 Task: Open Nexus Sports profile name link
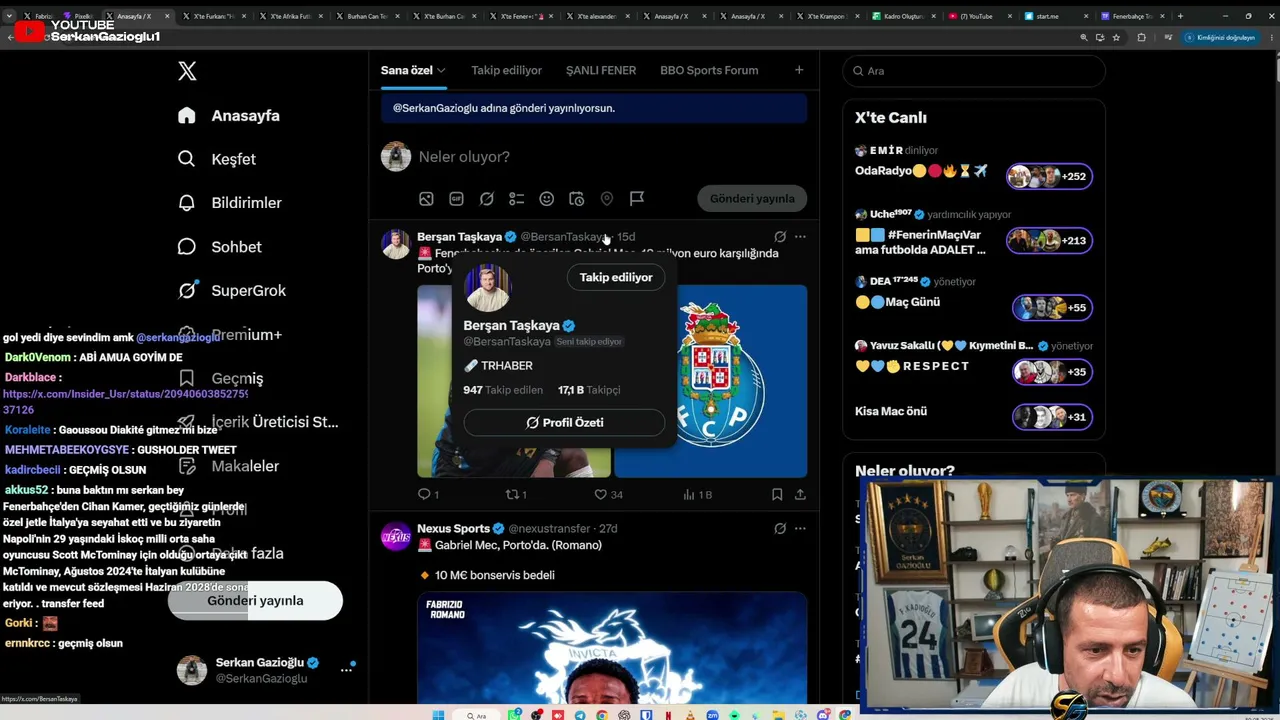coord(453,528)
